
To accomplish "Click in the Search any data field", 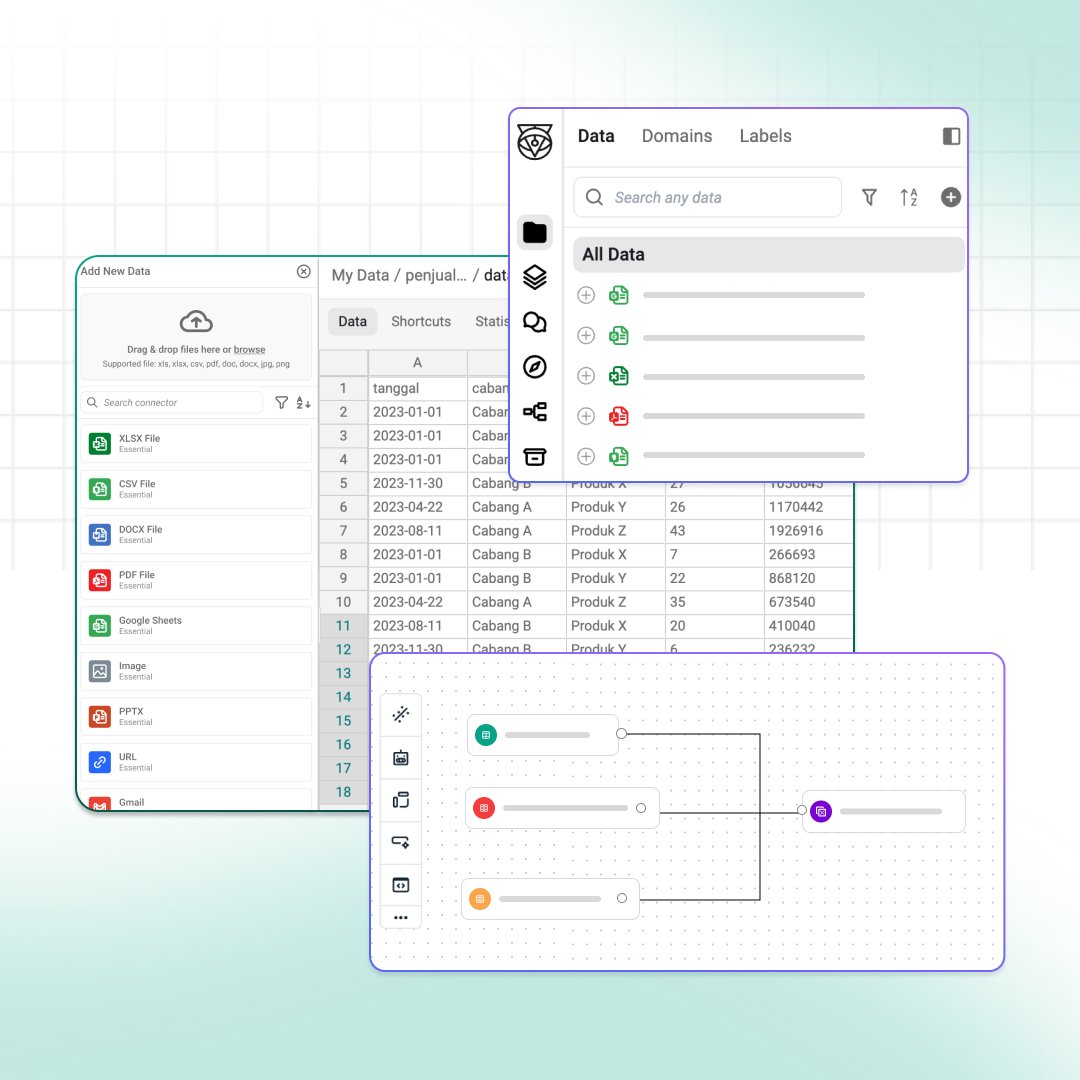I will [x=707, y=198].
